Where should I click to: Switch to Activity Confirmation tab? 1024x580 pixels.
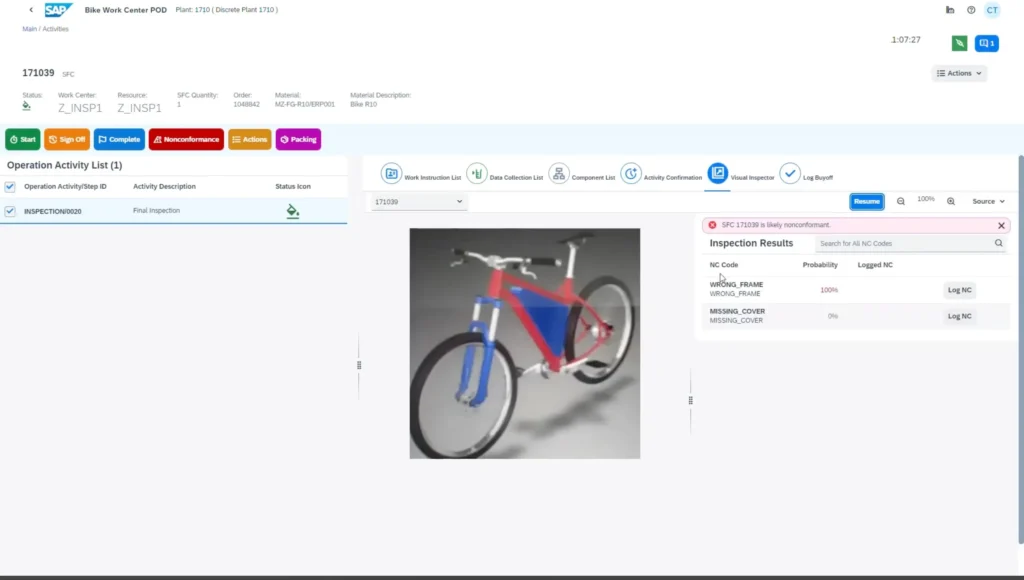point(661,174)
